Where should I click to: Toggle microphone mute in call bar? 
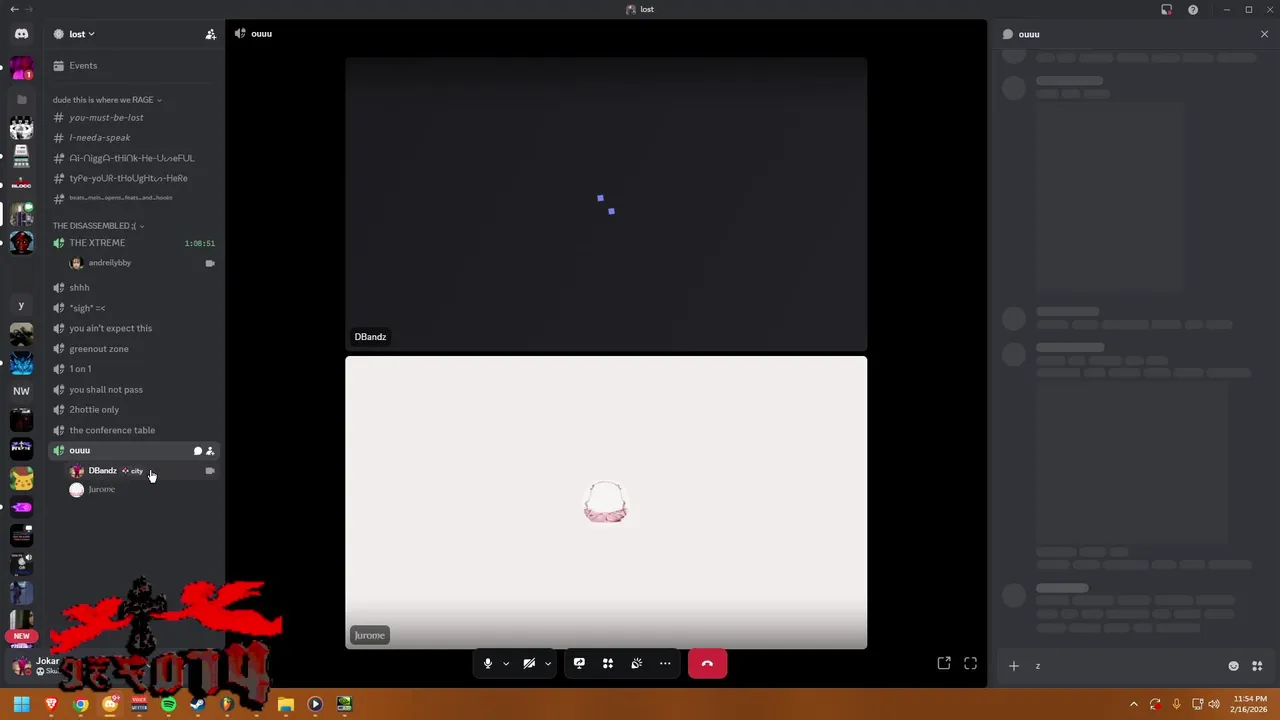tap(488, 663)
